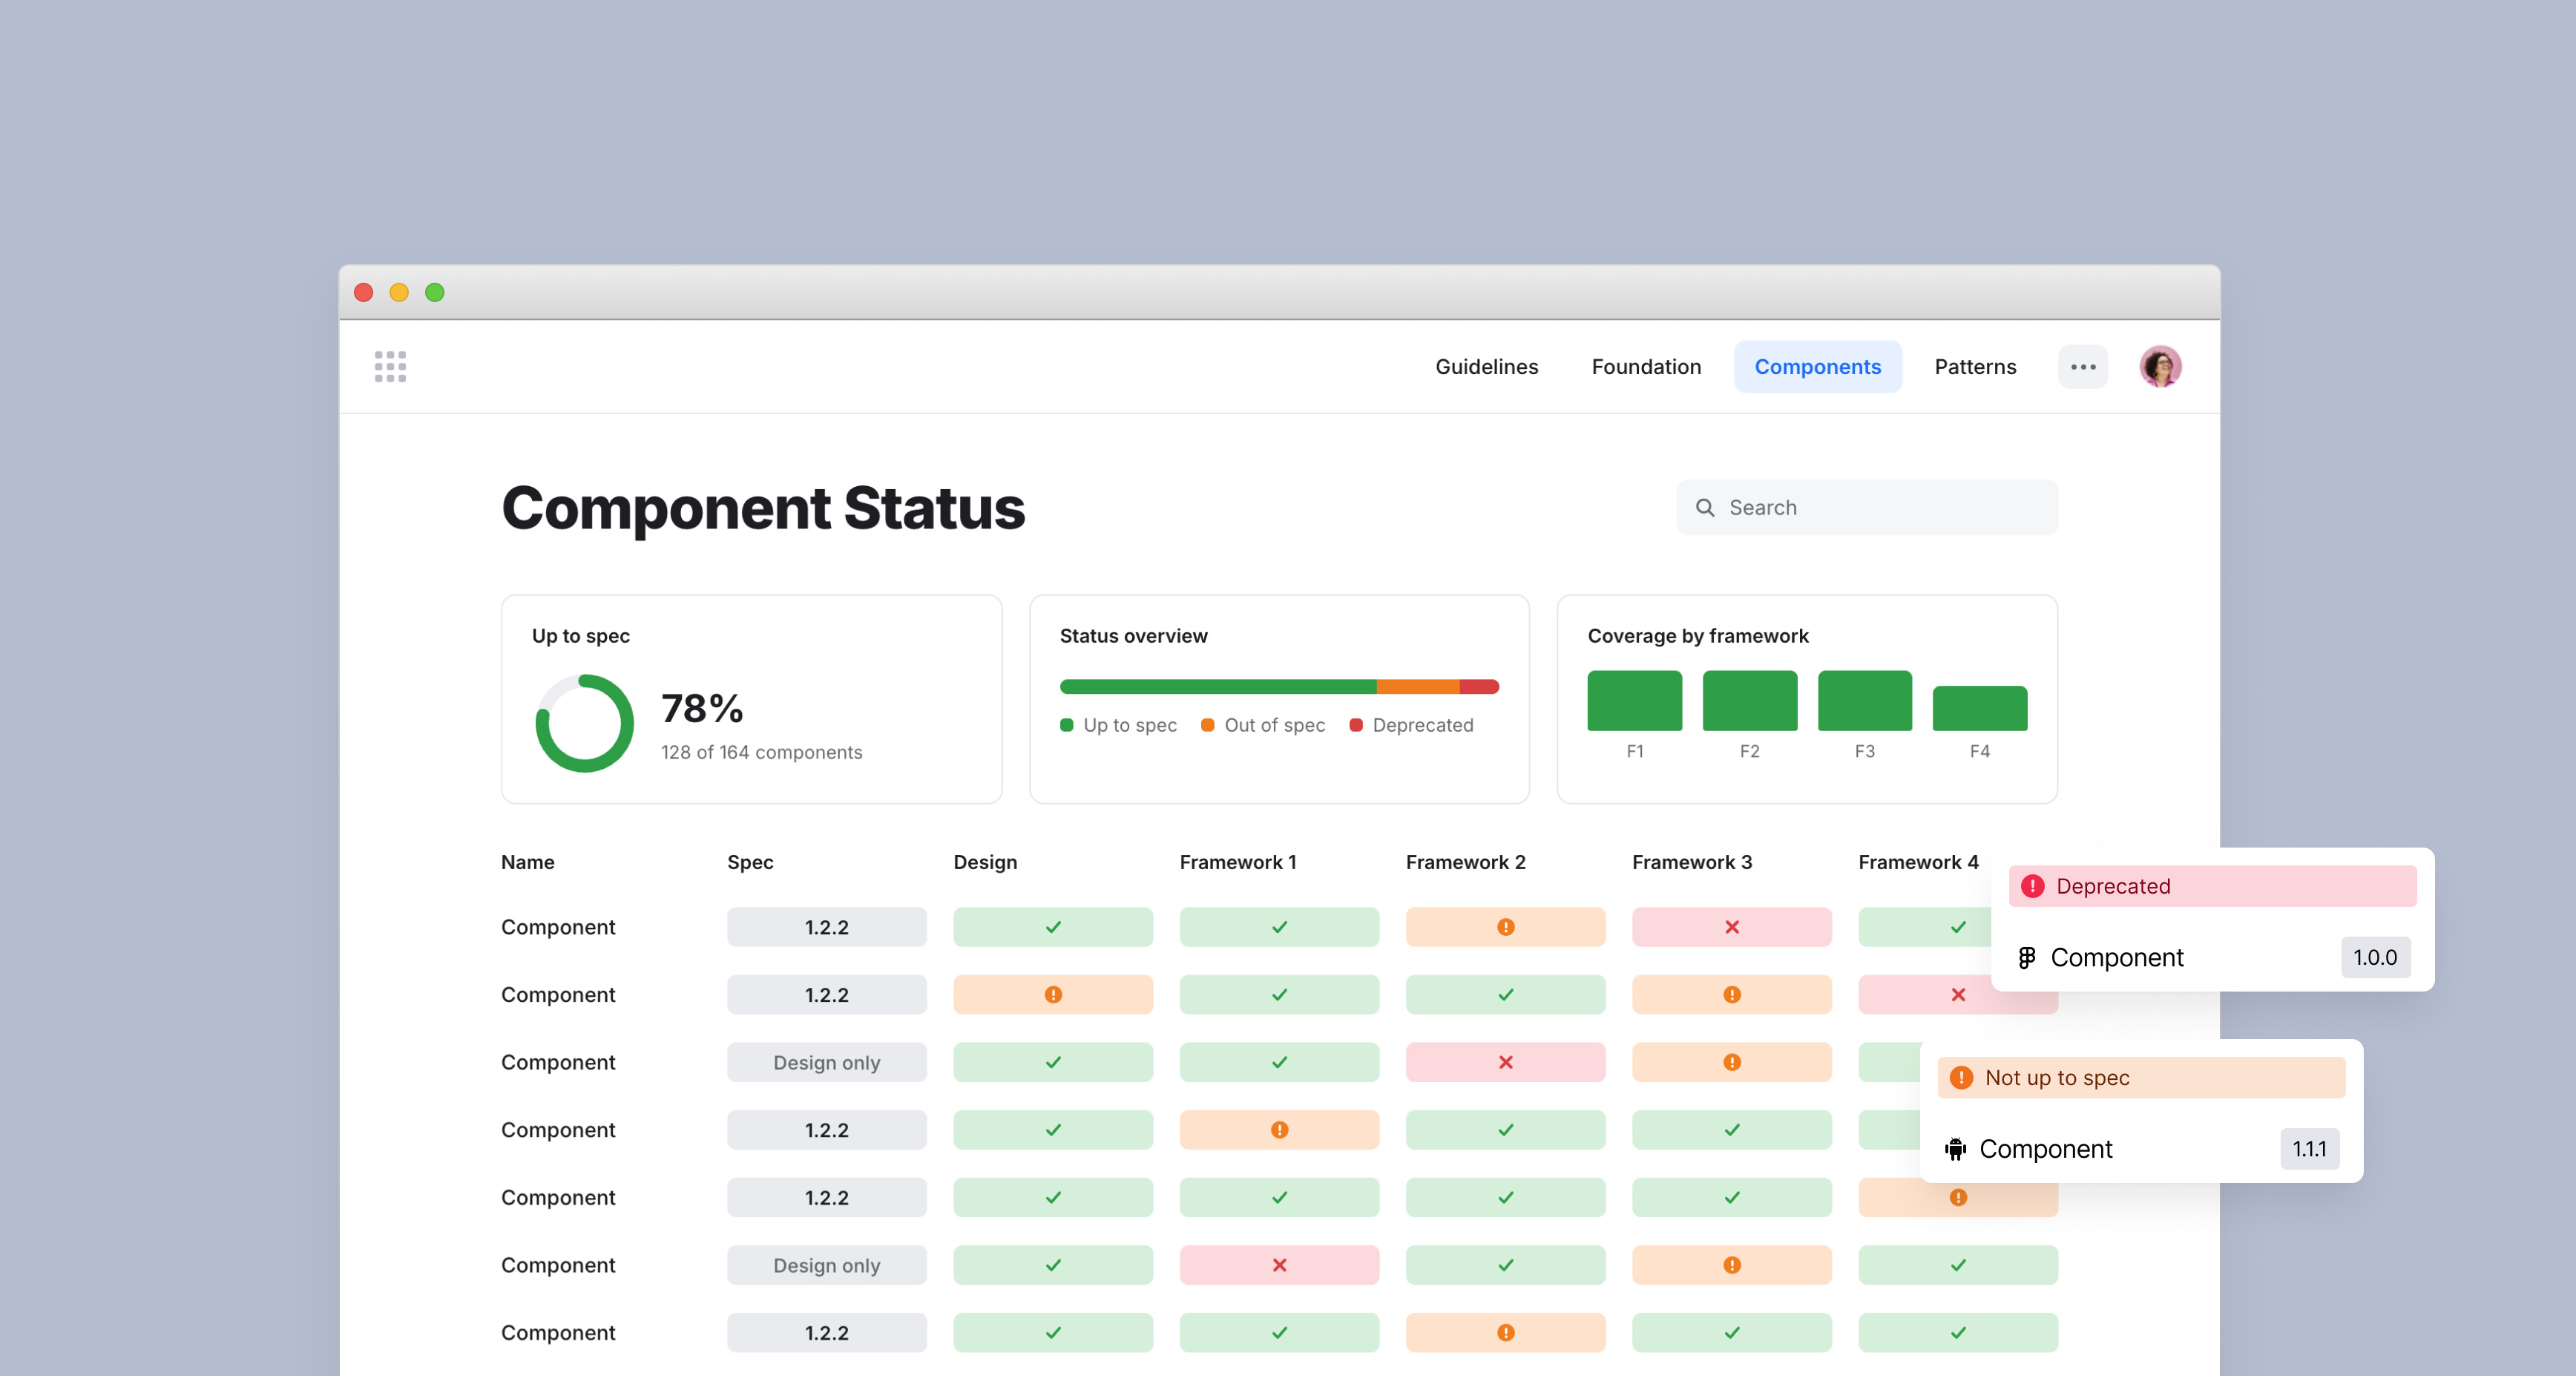This screenshot has height=1376, width=2576.
Task: Click the 'Out of spec' legend label
Action: 1273,725
